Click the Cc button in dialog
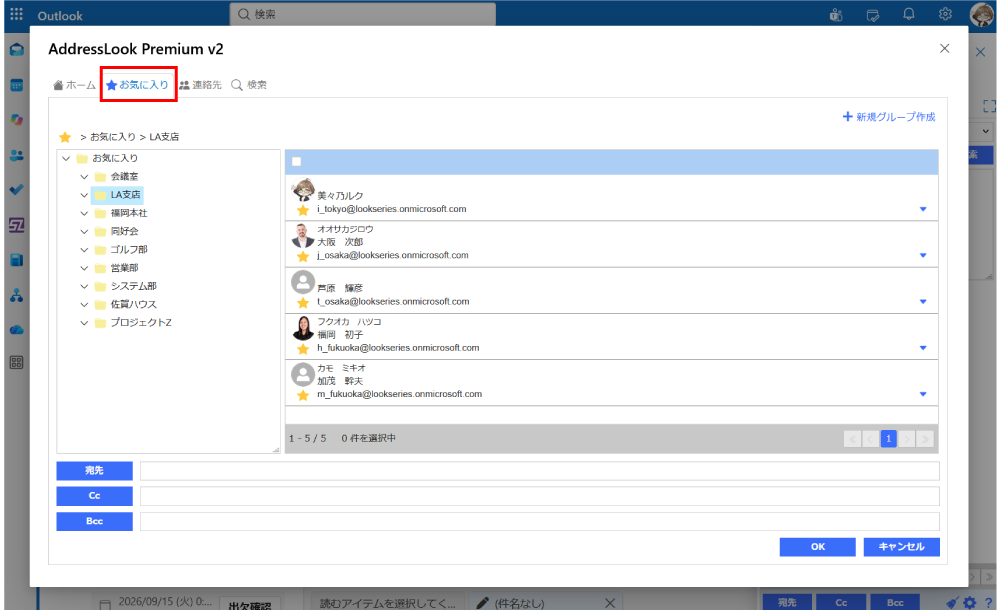This screenshot has height=610, width=1000. 94,496
